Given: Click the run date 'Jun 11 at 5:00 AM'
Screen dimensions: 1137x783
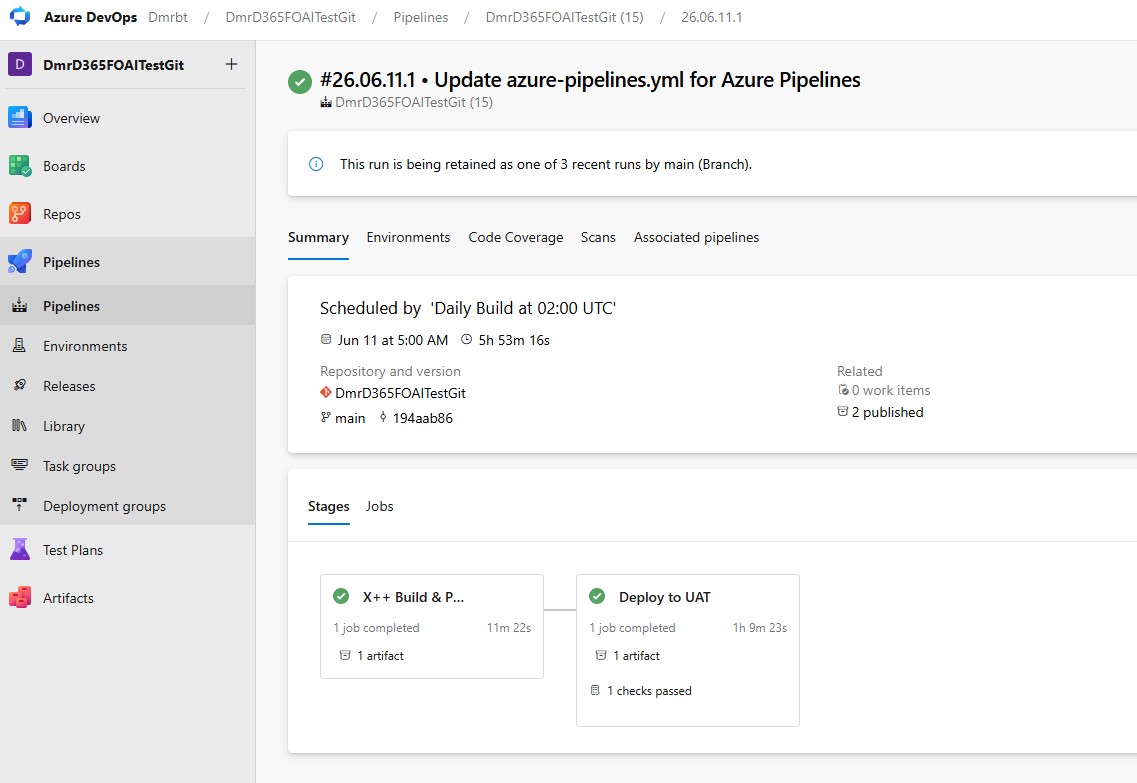Looking at the screenshot, I should pyautogui.click(x=392, y=340).
